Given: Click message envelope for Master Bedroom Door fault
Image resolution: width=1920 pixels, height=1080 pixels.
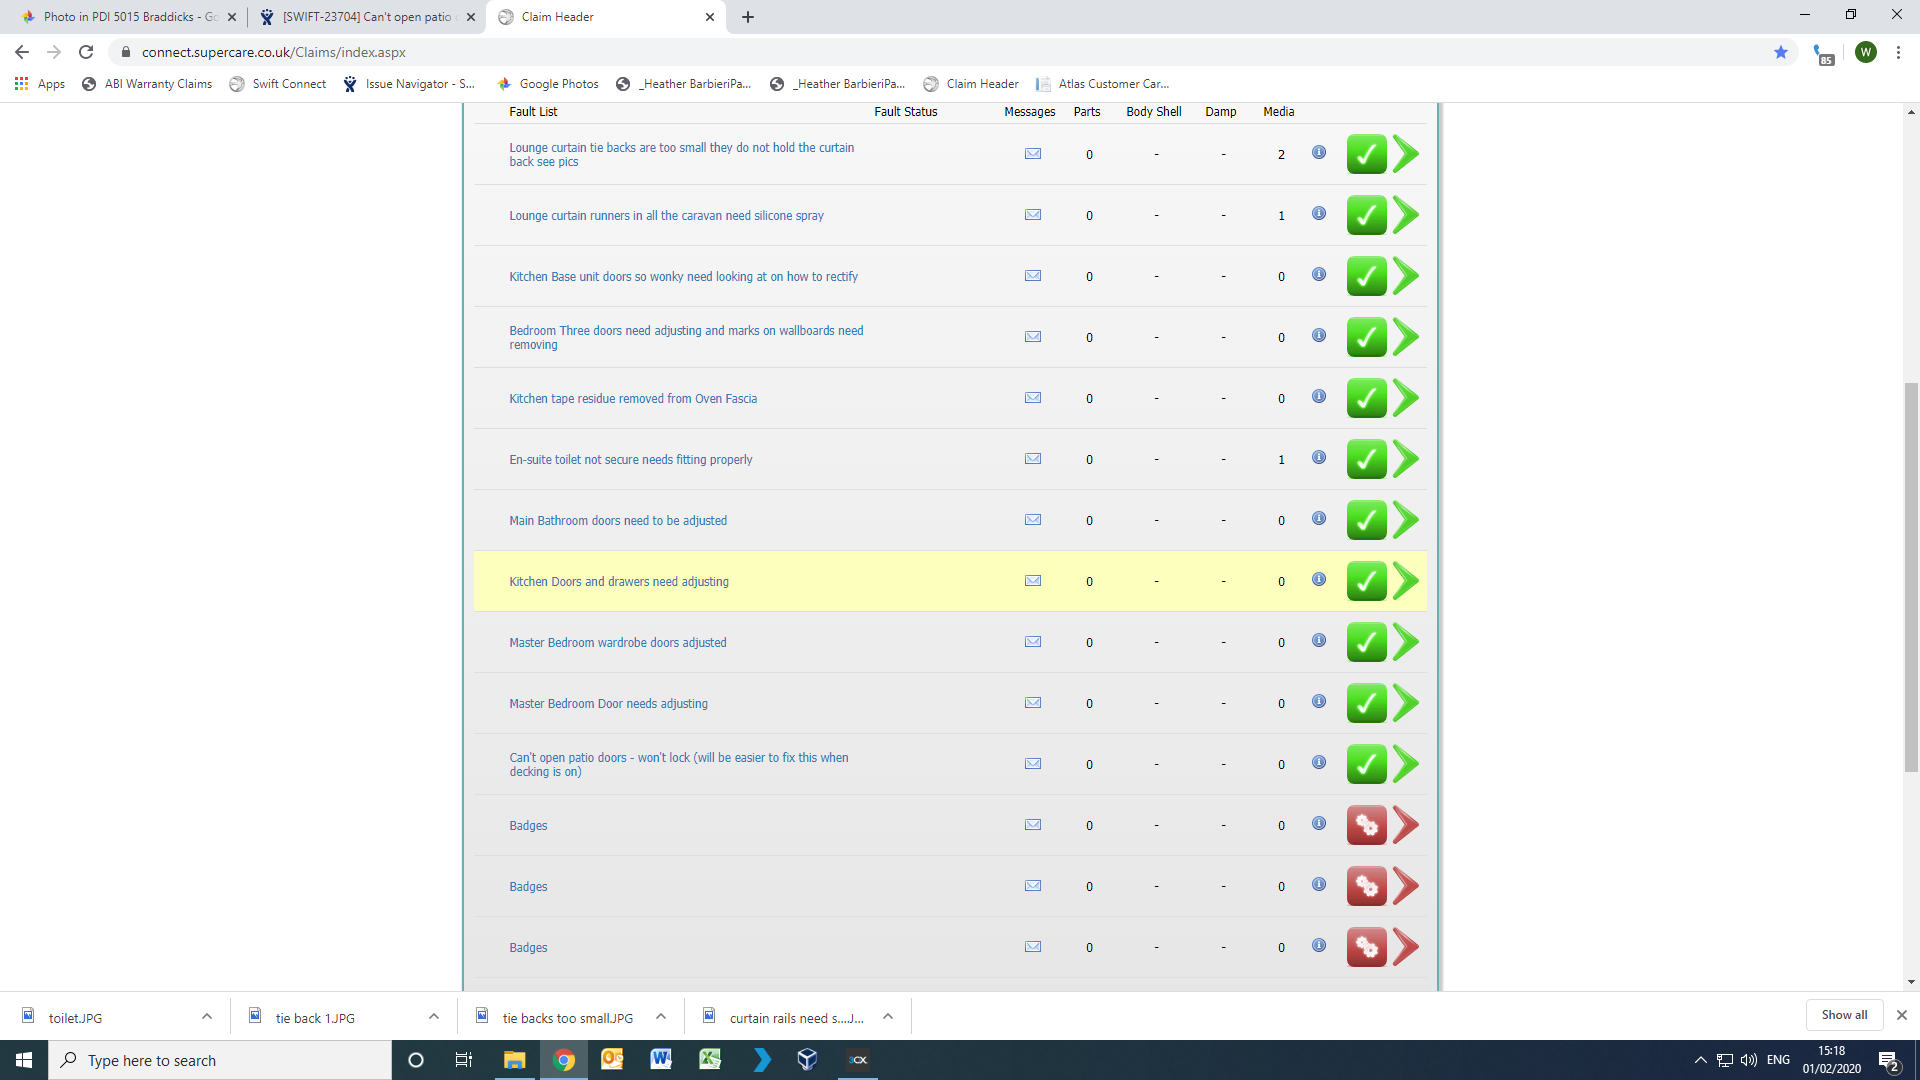Looking at the screenshot, I should pos(1033,703).
